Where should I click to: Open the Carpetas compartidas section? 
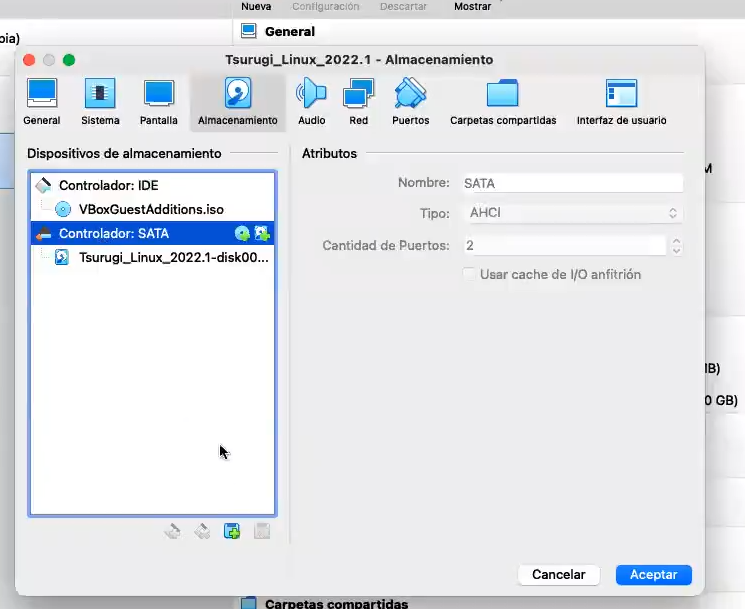[503, 102]
